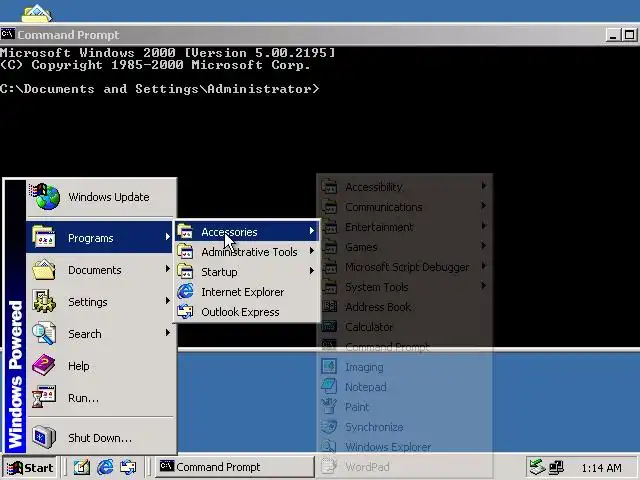
Task: Launch Outlook Express from Programs submenu
Action: point(247,312)
